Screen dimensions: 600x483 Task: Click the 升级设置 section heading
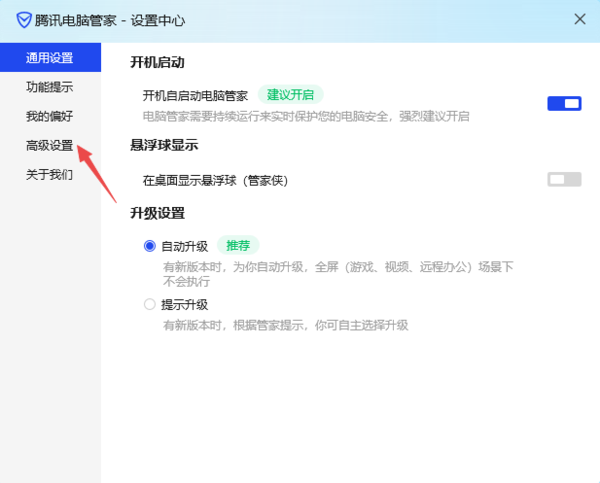(157, 213)
